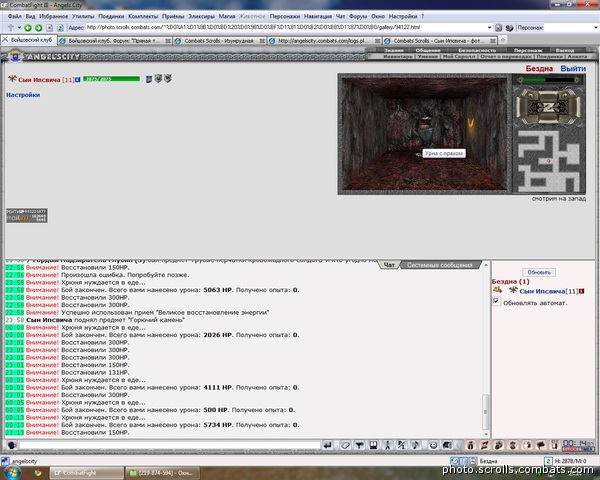Screen dimensions: 600x480
Task: Click the standing figure icon in chat toolbar
Action: click(x=388, y=445)
